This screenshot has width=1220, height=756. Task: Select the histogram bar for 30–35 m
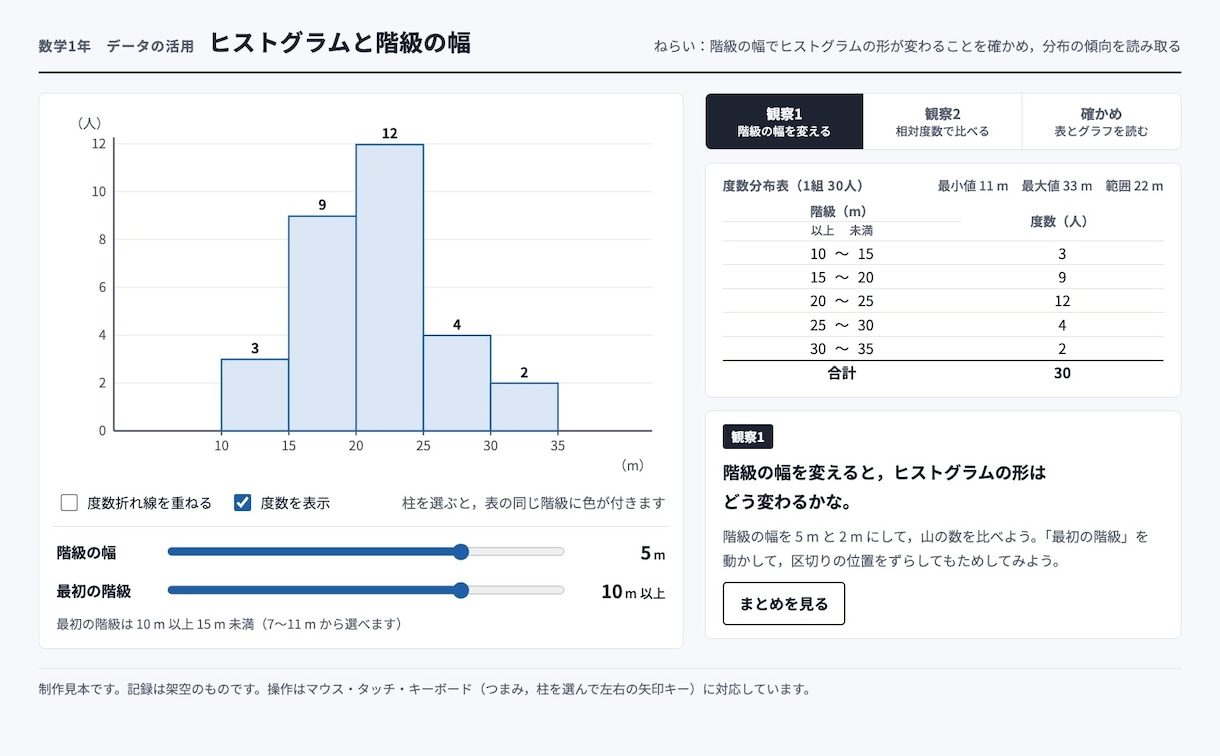coord(524,407)
